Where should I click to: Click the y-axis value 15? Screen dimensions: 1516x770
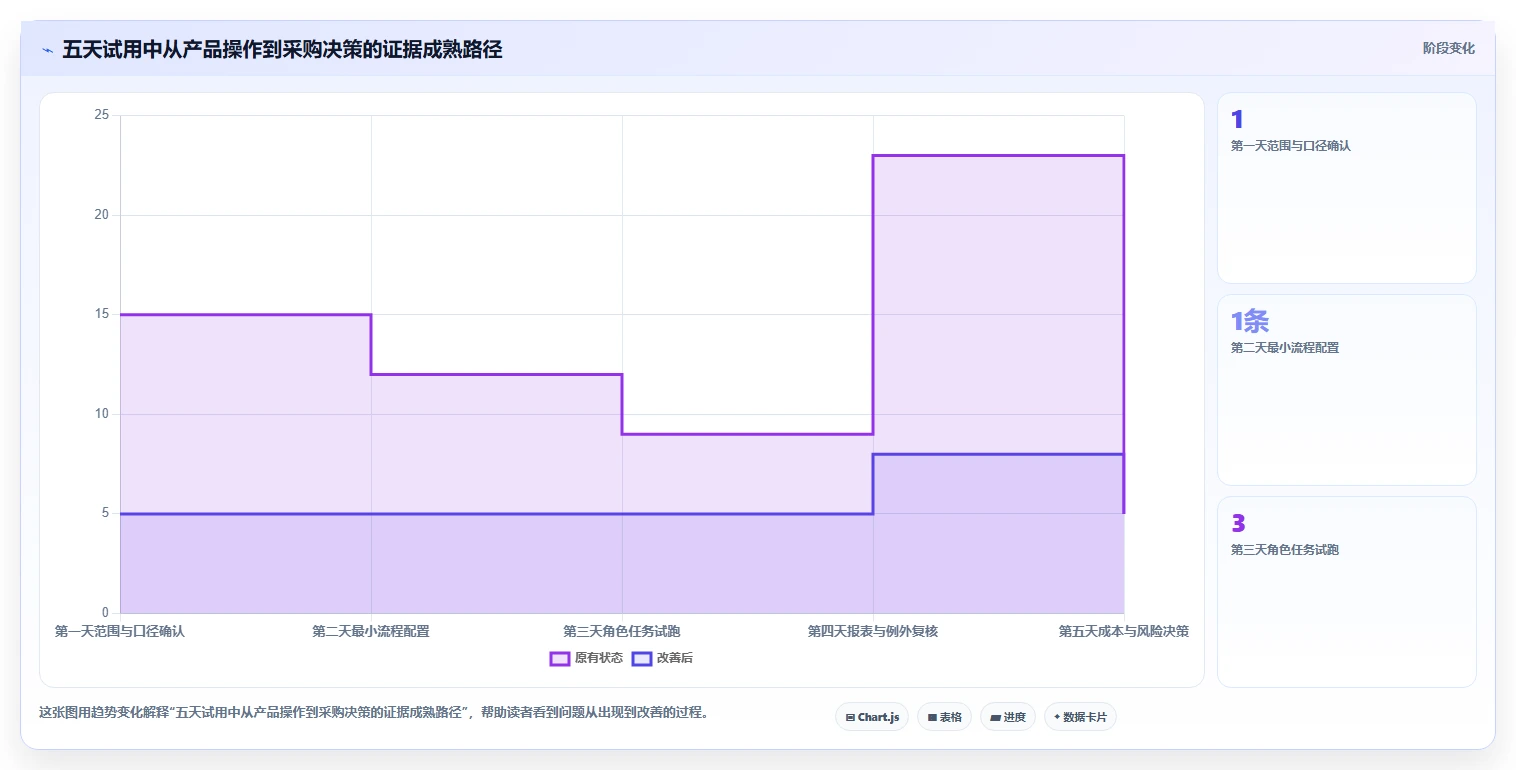pyautogui.click(x=101, y=314)
